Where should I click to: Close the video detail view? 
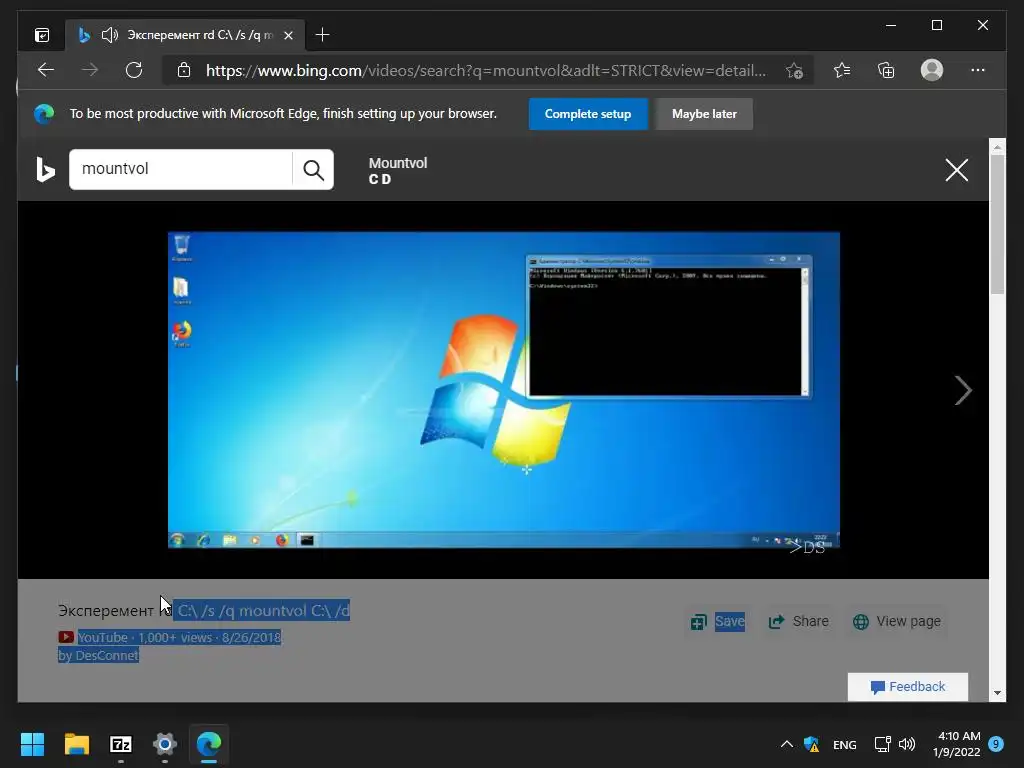(957, 170)
